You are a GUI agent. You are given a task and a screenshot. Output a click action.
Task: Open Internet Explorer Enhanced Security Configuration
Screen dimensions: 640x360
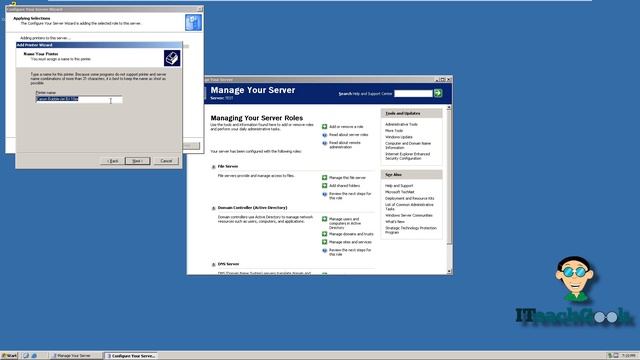[407, 156]
